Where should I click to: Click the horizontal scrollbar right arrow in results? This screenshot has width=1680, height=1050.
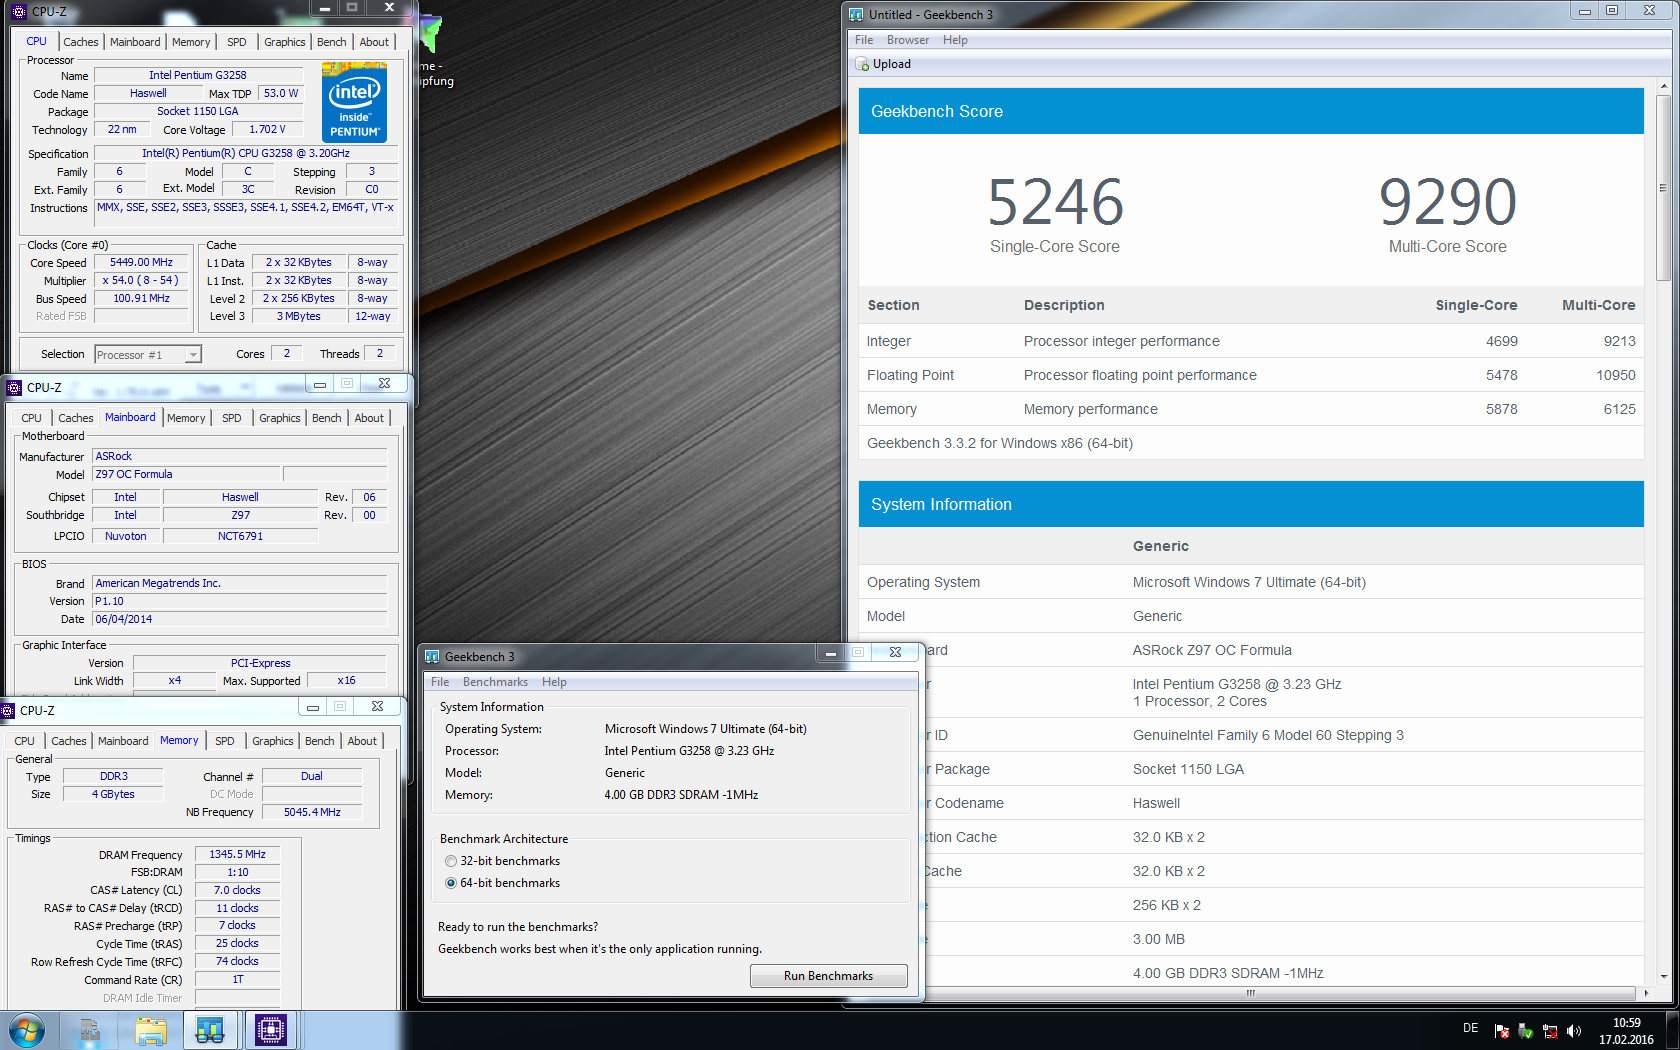(1646, 993)
